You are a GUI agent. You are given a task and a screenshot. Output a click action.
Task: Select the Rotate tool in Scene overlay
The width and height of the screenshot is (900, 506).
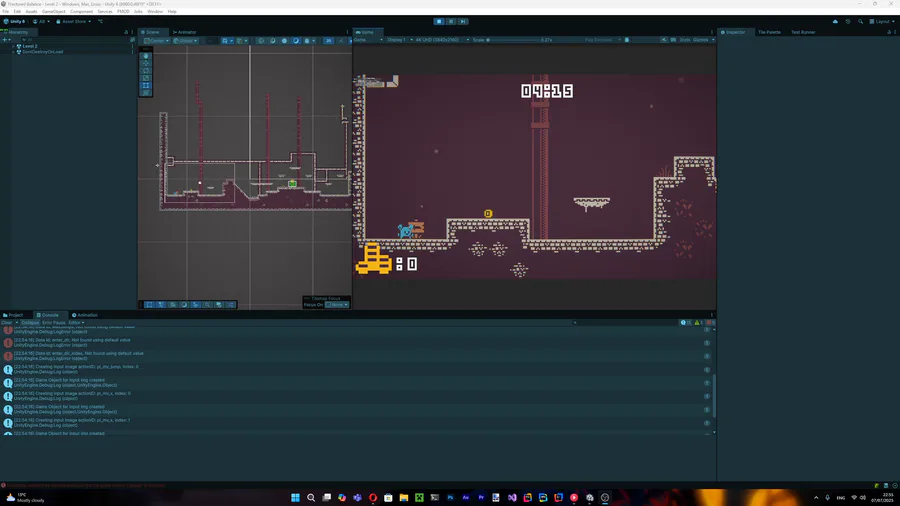pyautogui.click(x=146, y=71)
